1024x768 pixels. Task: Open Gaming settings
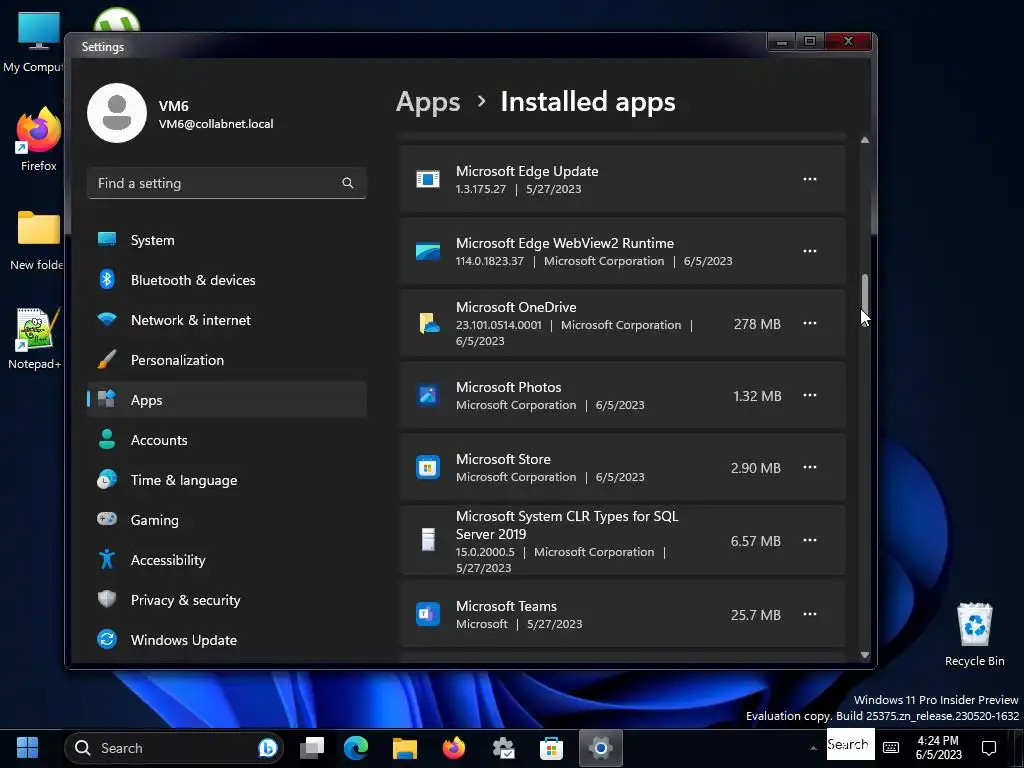tap(227, 520)
